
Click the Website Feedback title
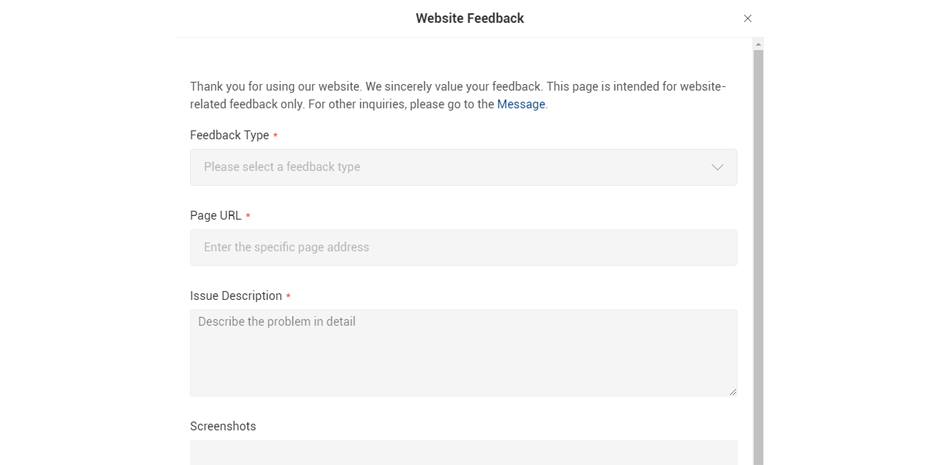[470, 19]
